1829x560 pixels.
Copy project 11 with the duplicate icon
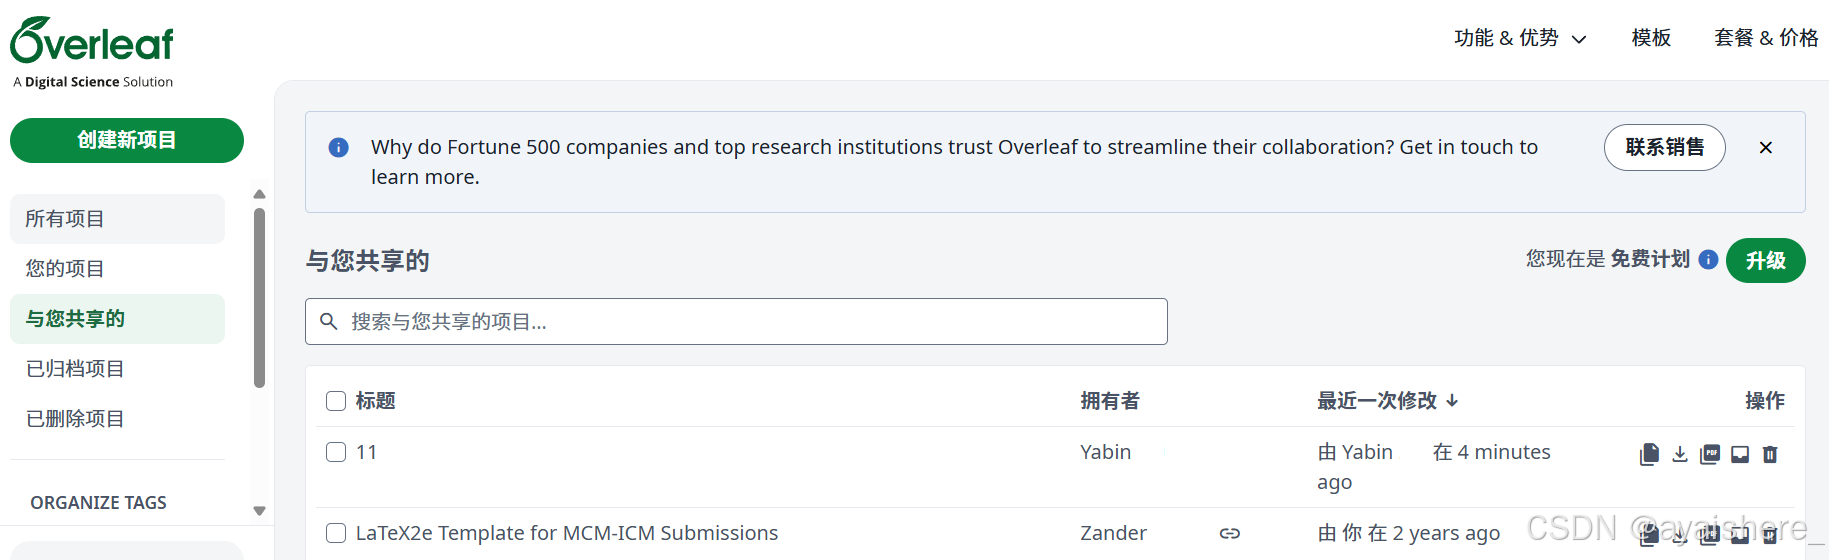click(1649, 454)
